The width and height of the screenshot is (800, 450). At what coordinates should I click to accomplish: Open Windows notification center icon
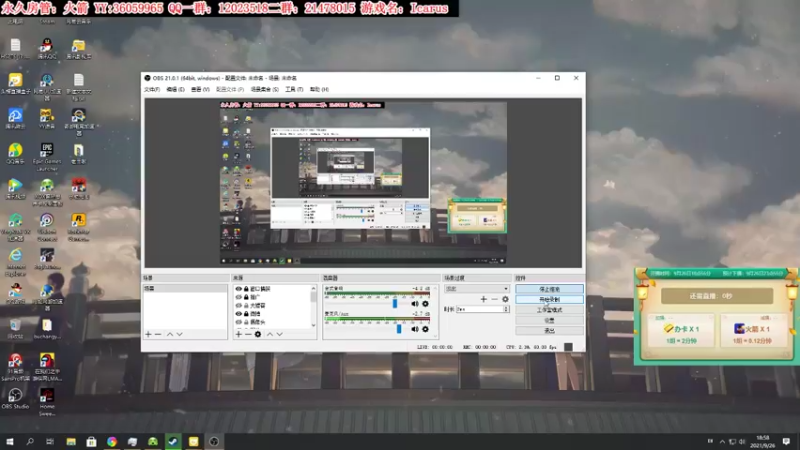(x=786, y=441)
